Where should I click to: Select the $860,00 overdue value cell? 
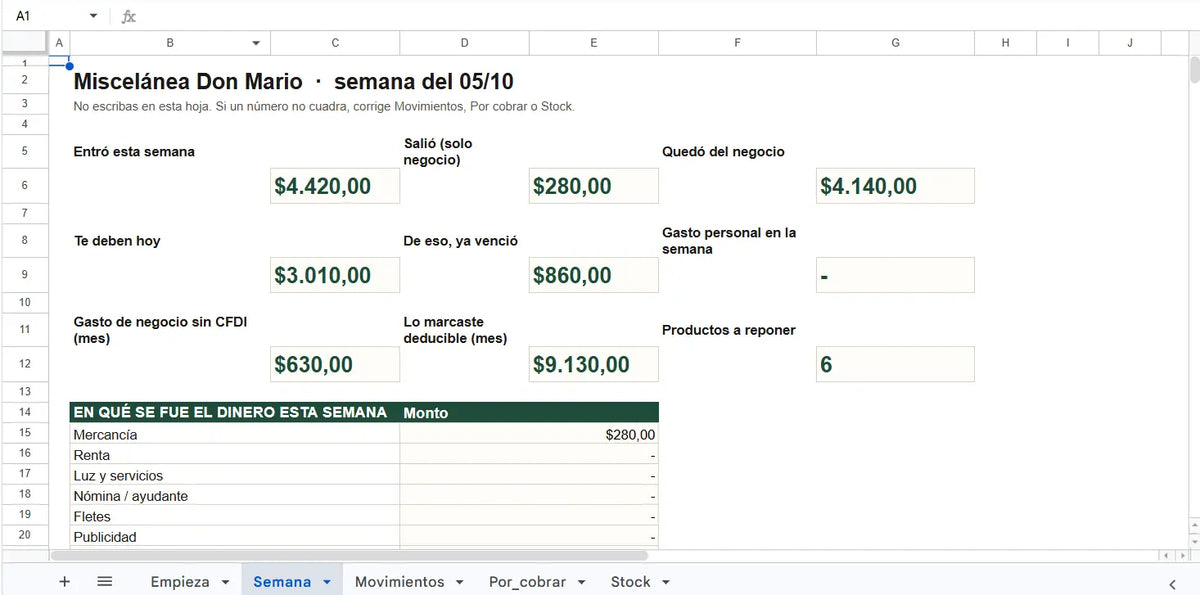tap(594, 275)
